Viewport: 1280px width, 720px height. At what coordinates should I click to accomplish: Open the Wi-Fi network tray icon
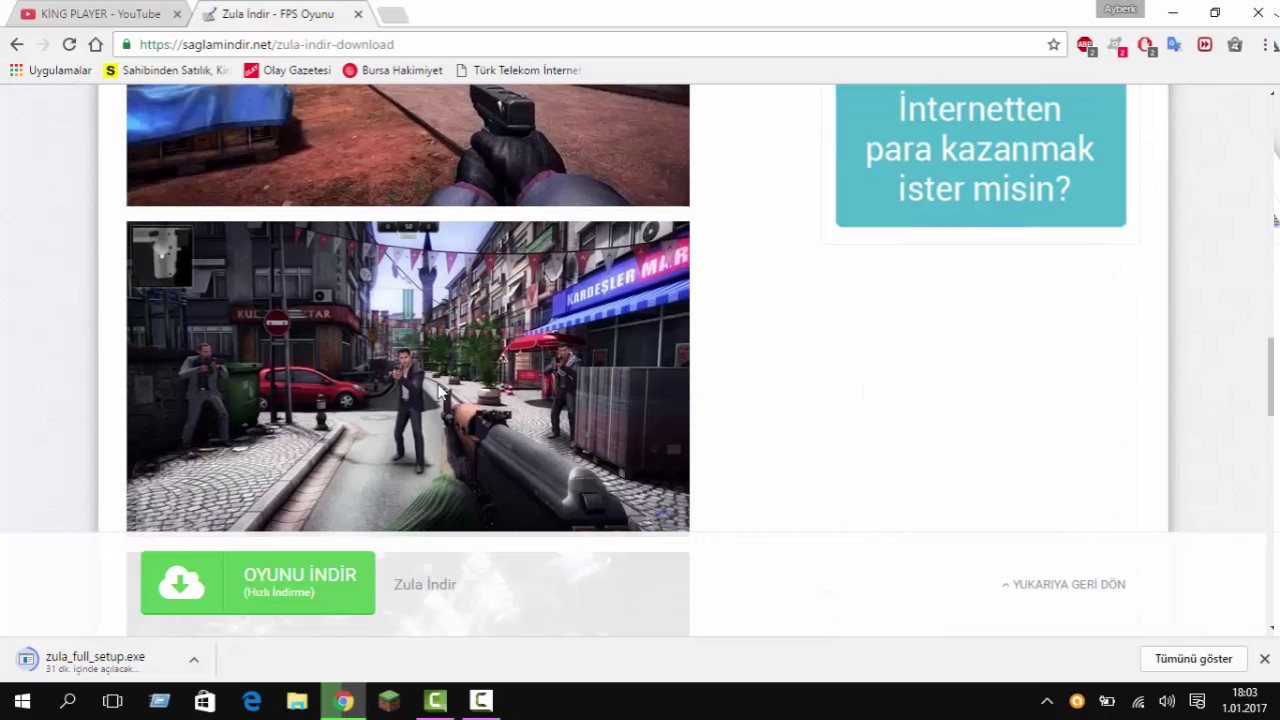(x=1138, y=701)
